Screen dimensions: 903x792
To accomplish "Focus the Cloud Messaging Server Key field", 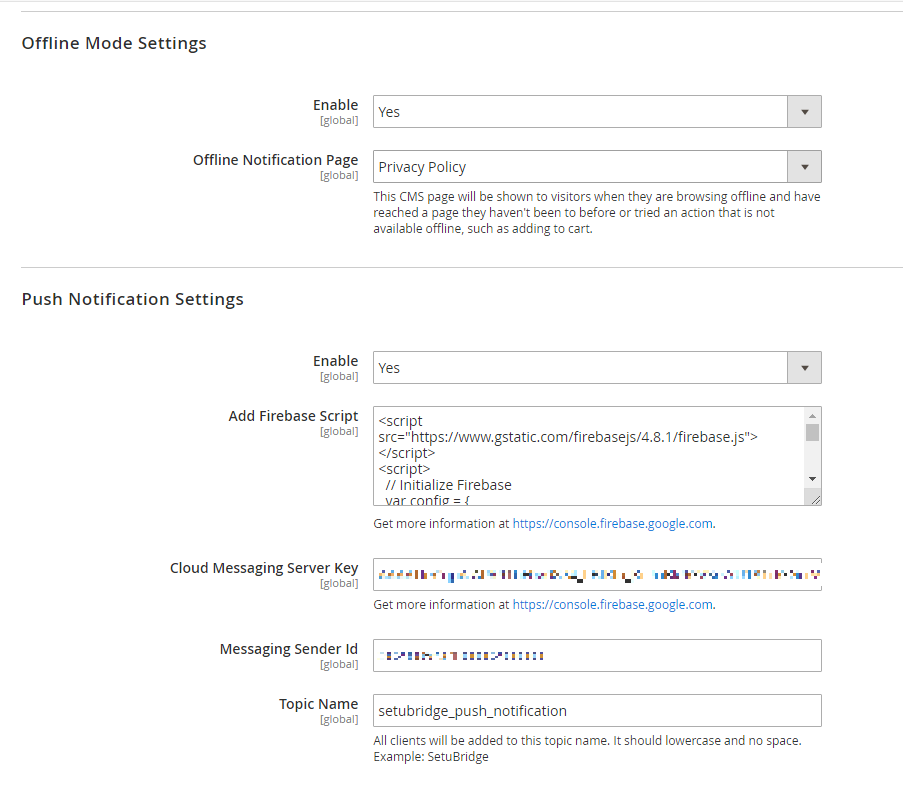I will click(x=597, y=575).
